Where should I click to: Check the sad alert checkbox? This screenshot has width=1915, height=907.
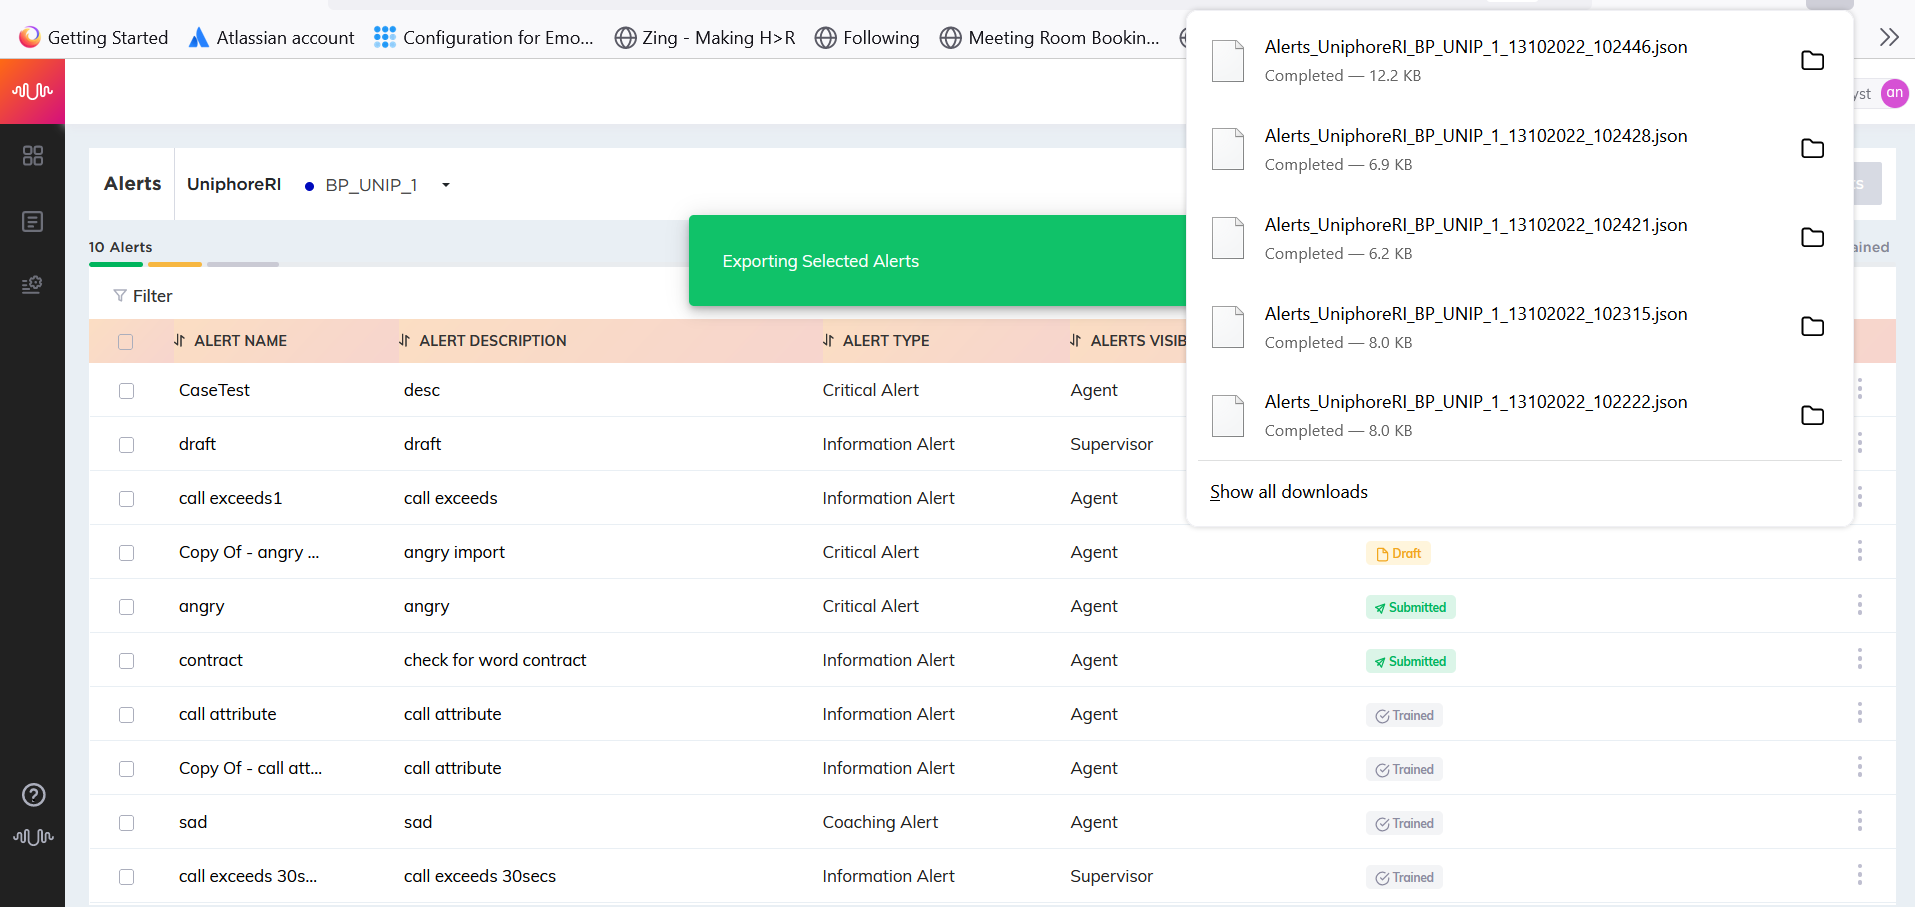click(x=126, y=823)
